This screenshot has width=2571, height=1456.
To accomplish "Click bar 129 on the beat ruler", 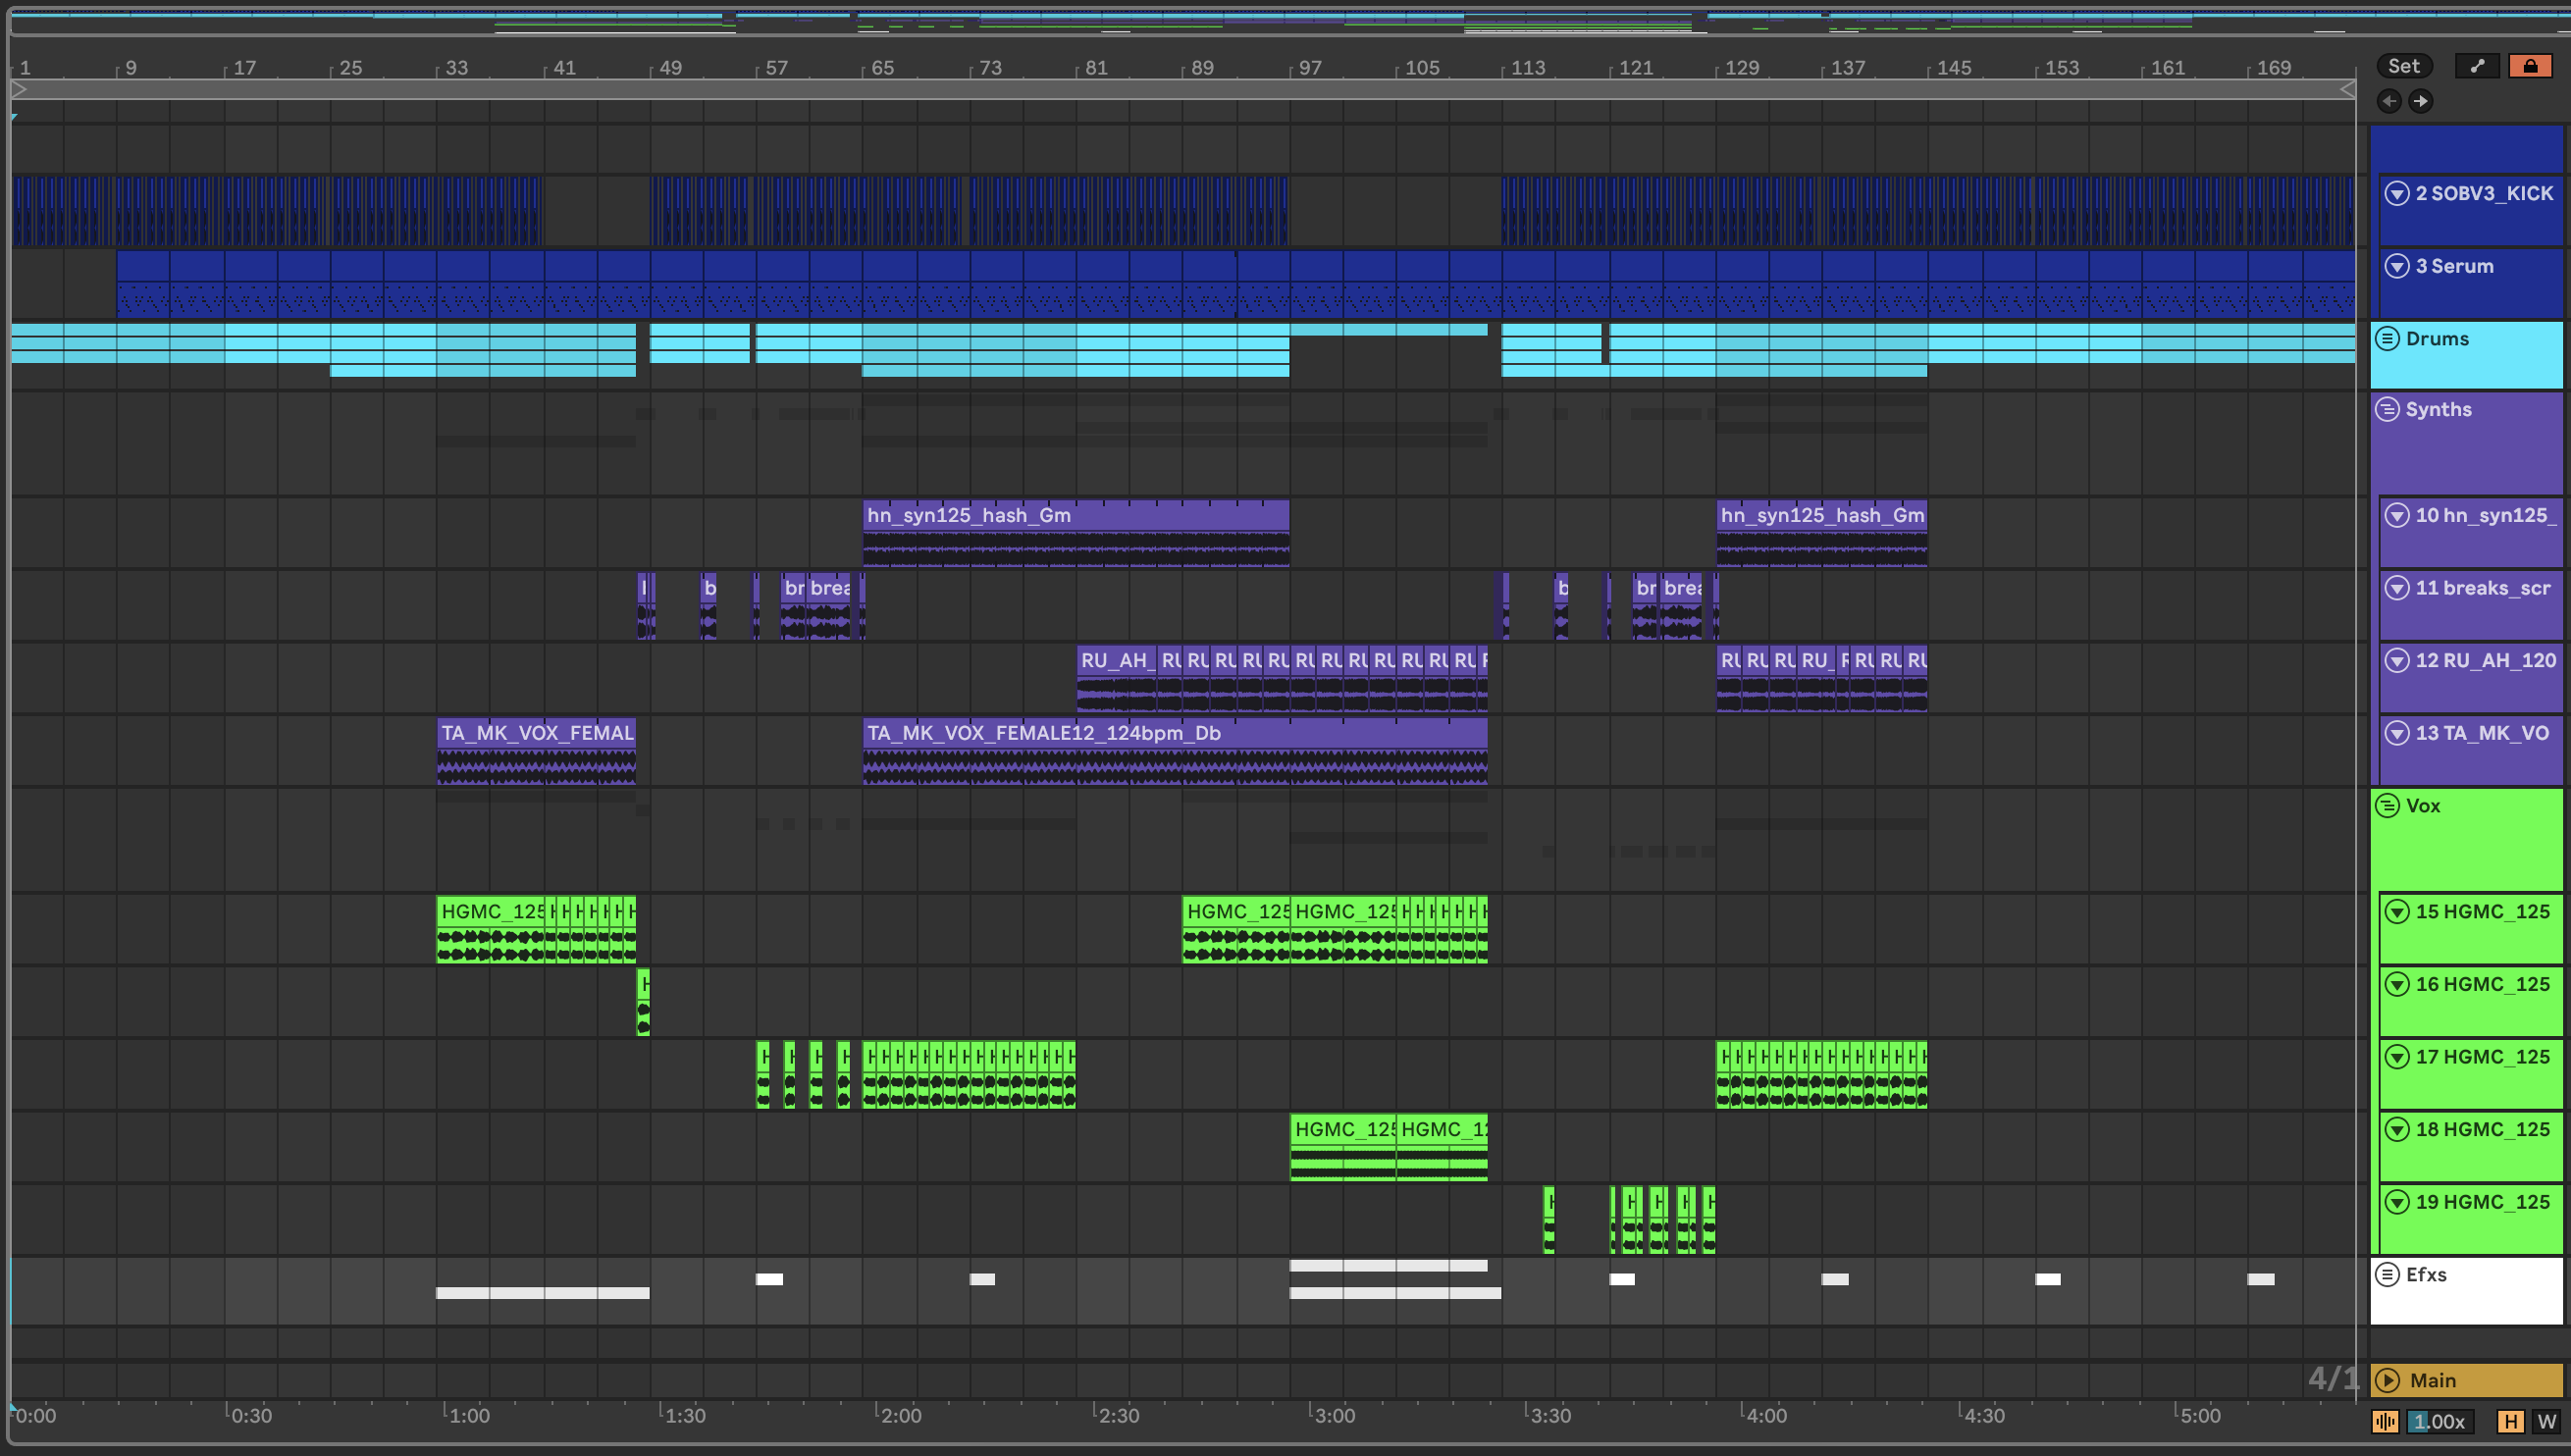I will (1741, 67).
